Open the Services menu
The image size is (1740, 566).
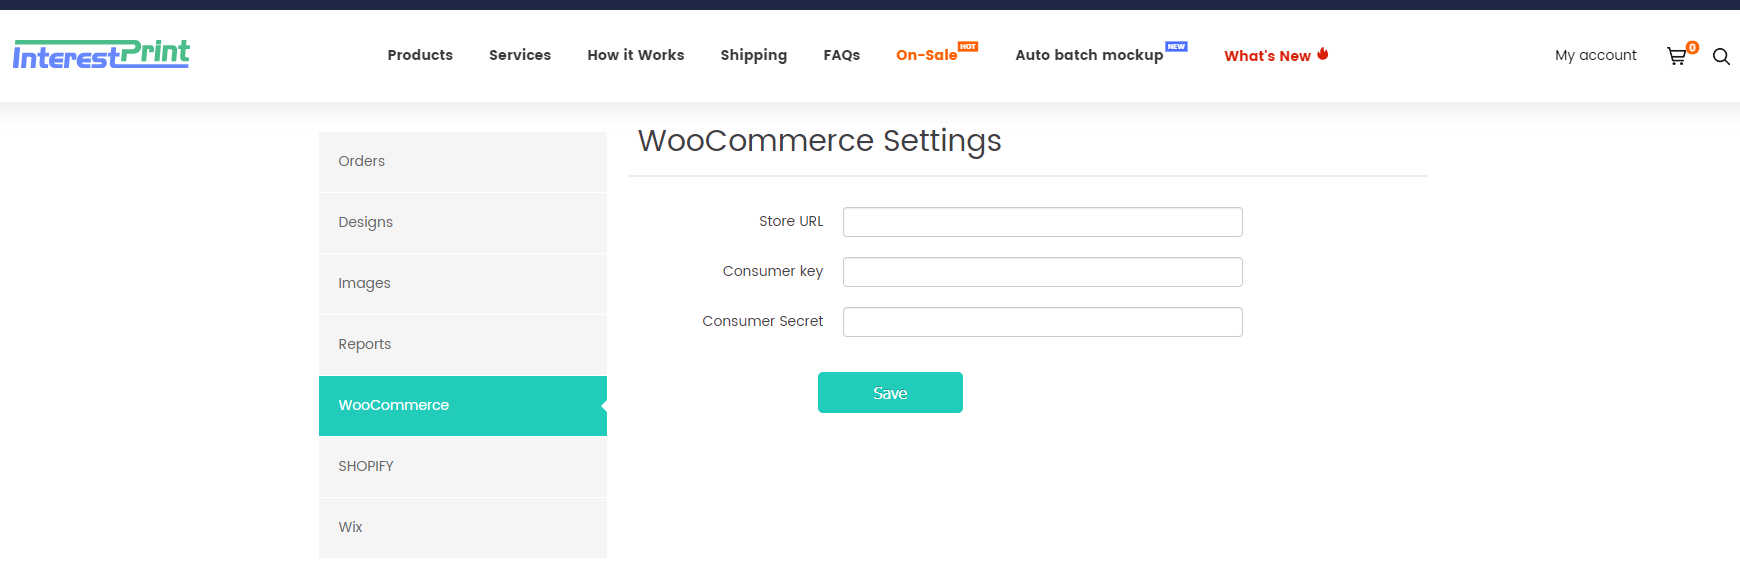[520, 55]
